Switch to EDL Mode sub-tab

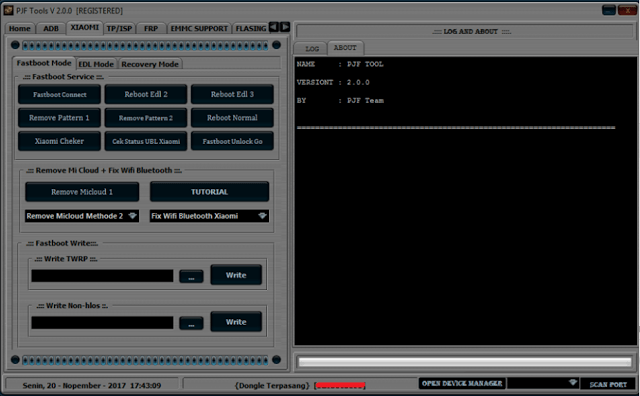[96, 64]
